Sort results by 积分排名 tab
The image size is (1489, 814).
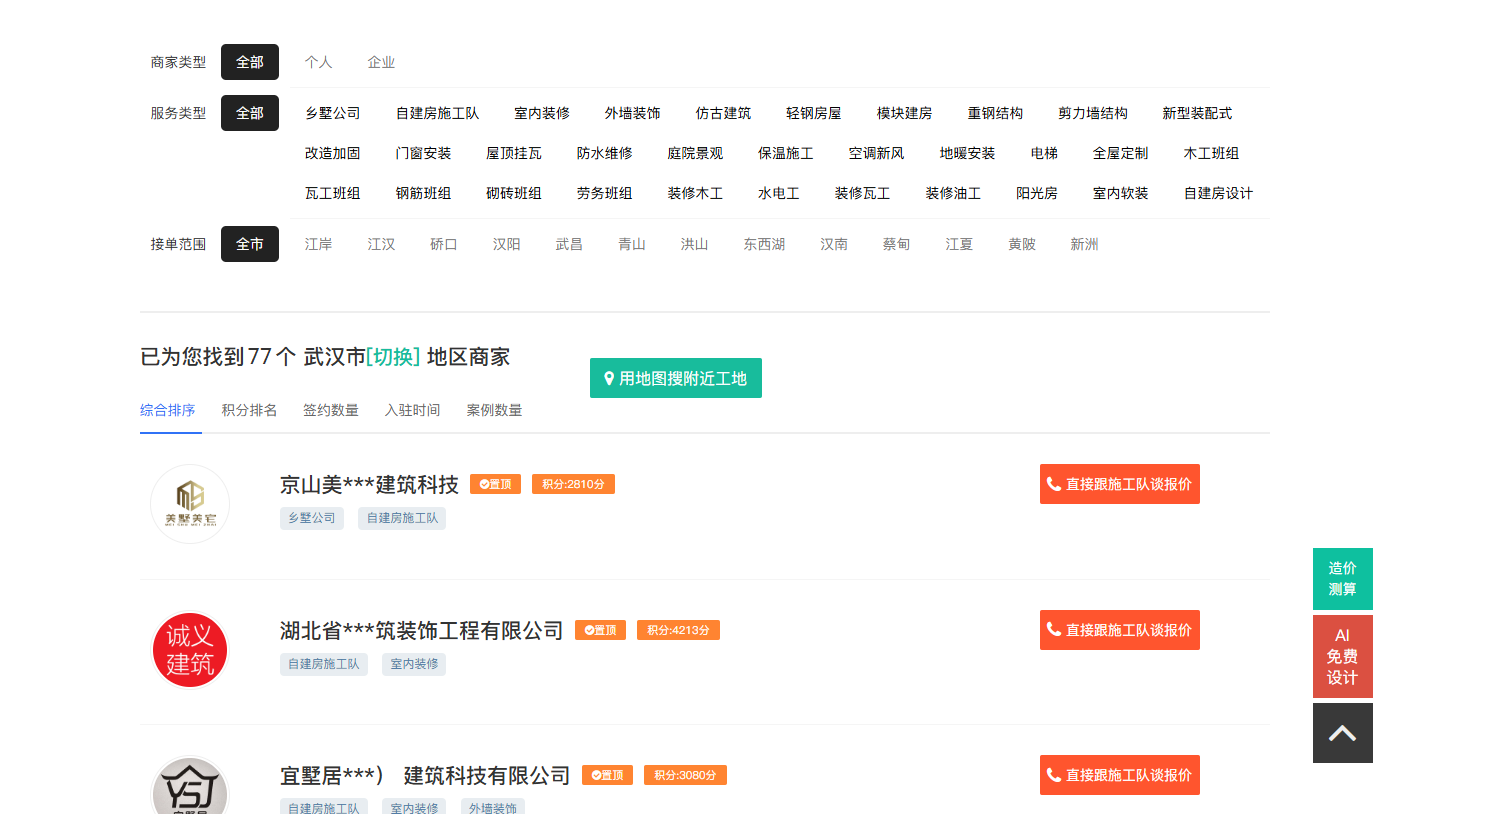click(x=250, y=410)
